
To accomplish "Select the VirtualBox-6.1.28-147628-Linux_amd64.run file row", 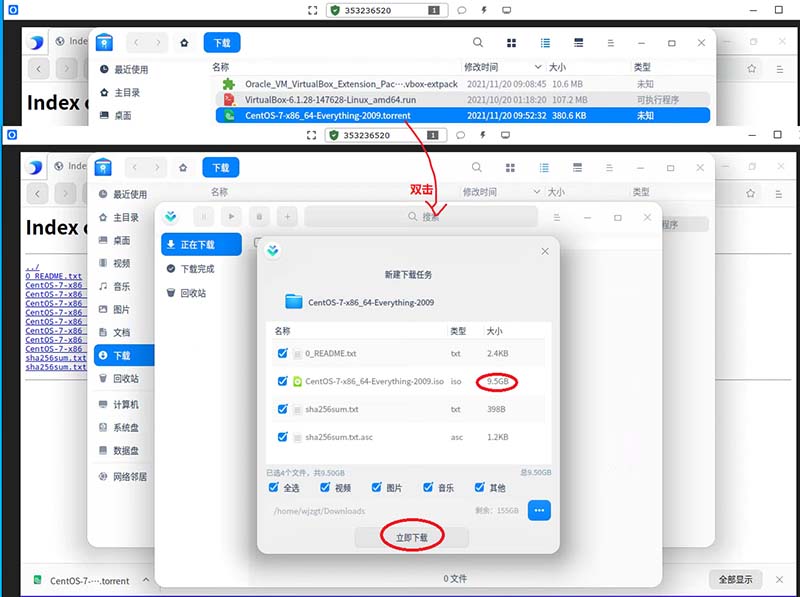I will 462,100.
